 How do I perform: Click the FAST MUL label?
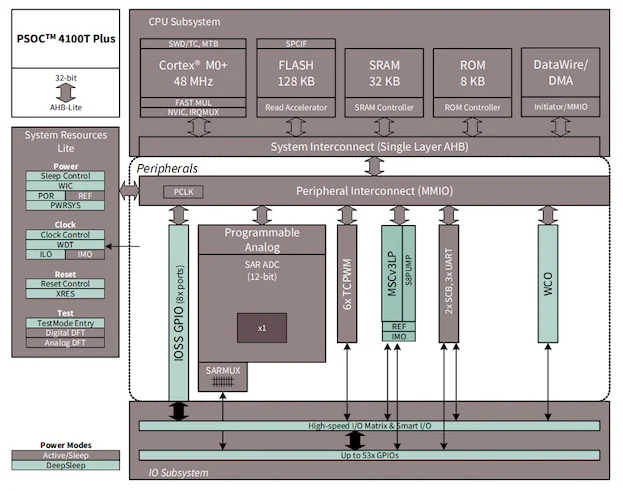point(193,102)
